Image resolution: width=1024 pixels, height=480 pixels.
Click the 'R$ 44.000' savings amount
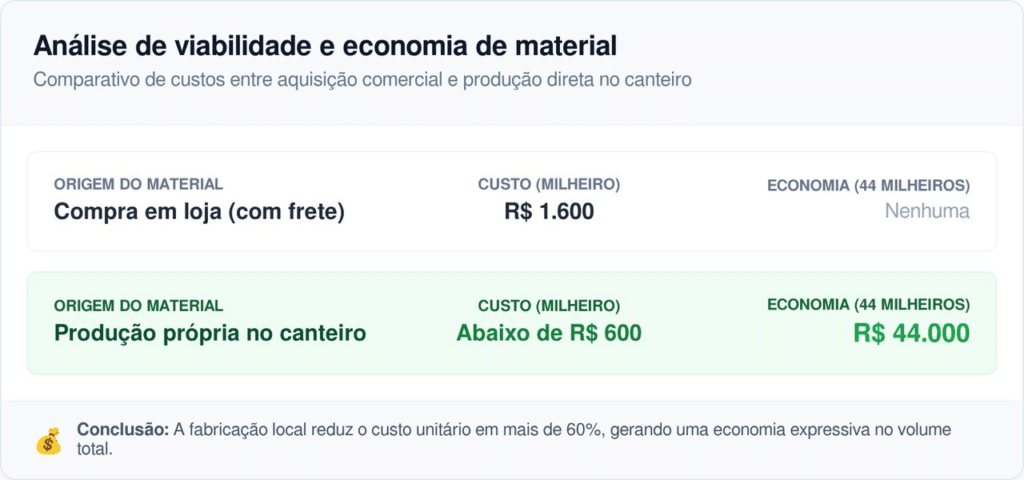pos(911,333)
